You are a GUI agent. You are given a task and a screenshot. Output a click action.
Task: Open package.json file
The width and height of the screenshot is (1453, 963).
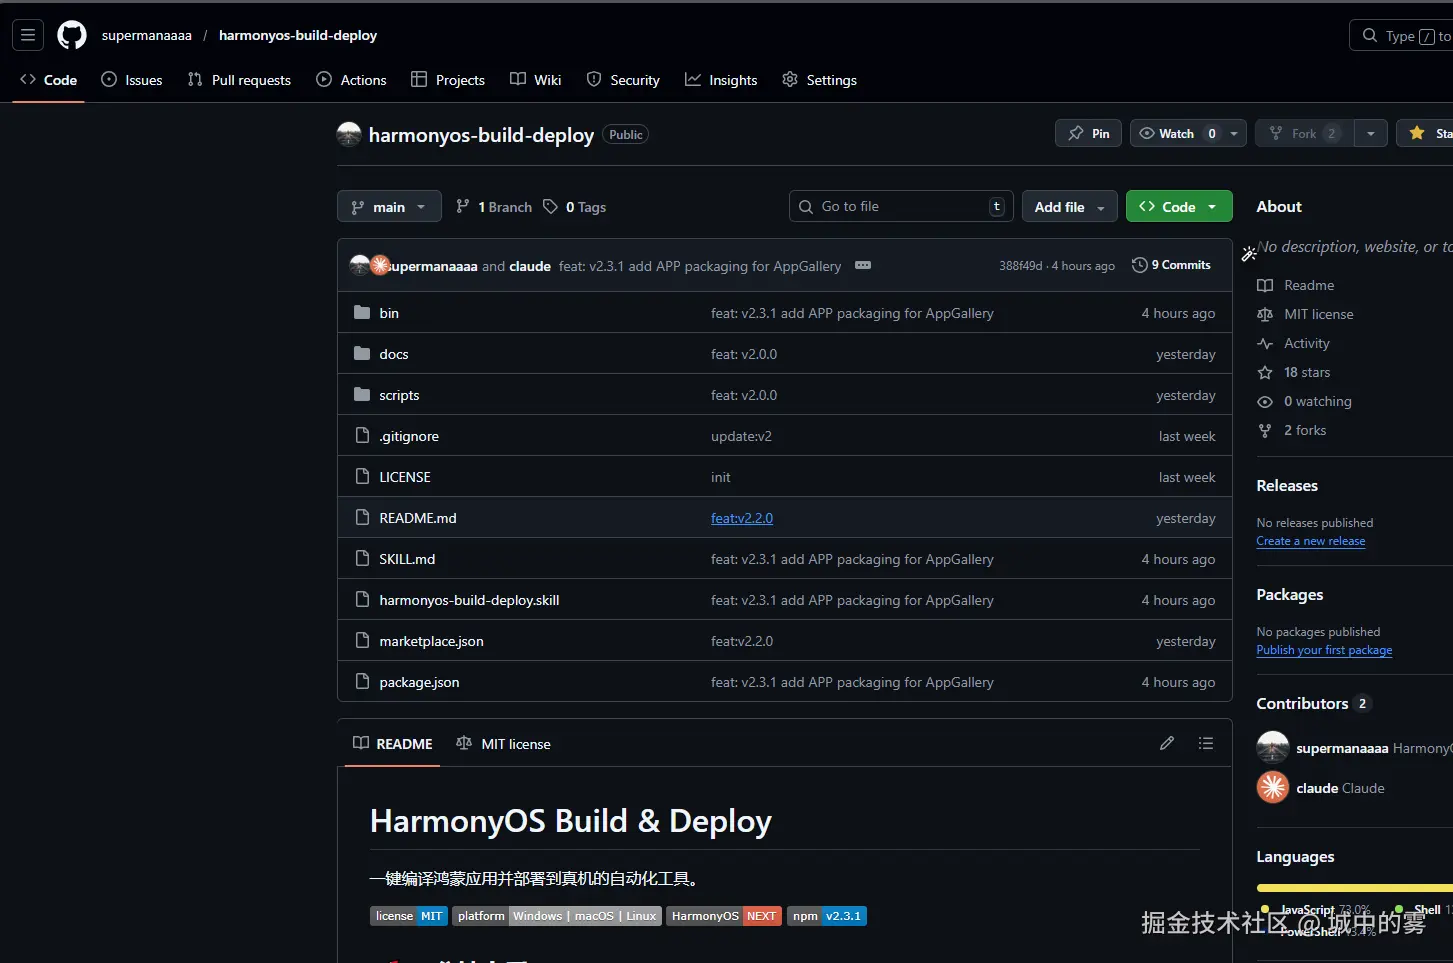419,682
